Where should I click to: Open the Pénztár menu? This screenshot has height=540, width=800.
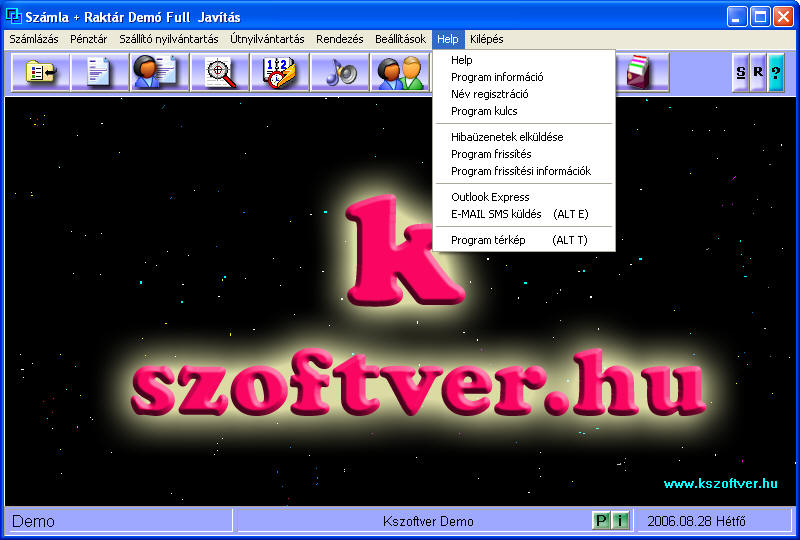(89, 39)
